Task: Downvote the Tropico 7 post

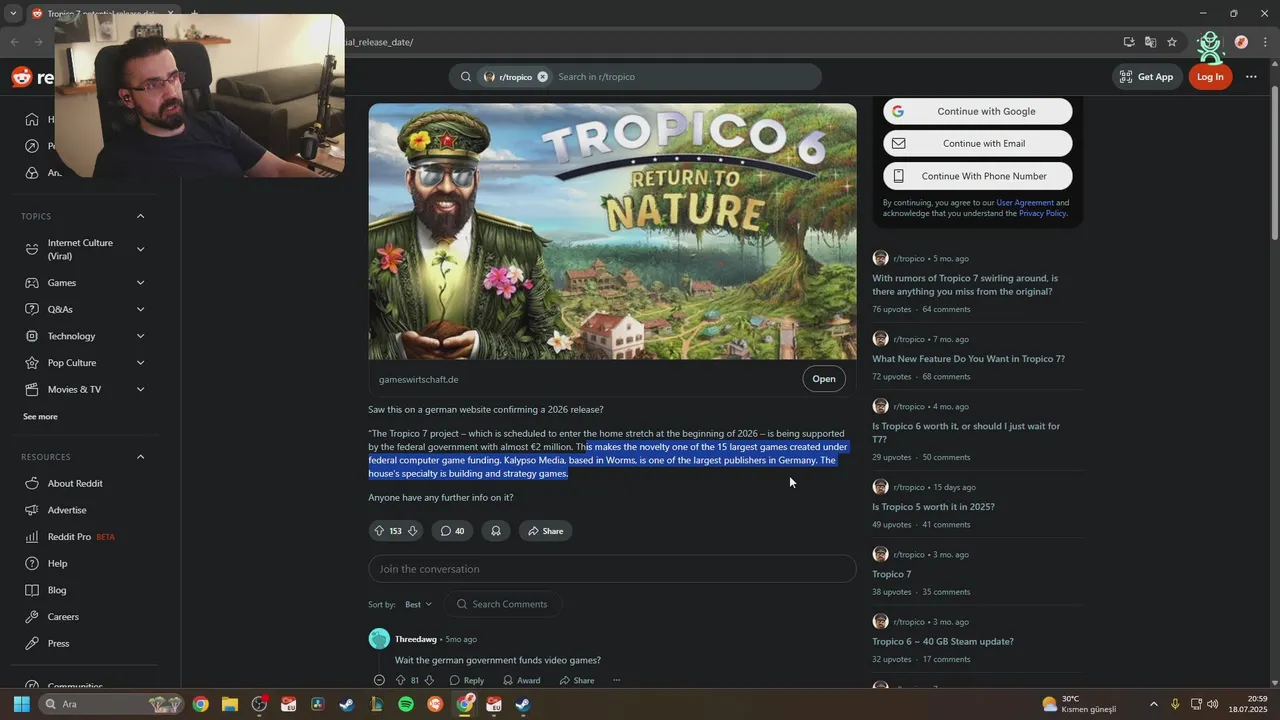Action: 412,531
